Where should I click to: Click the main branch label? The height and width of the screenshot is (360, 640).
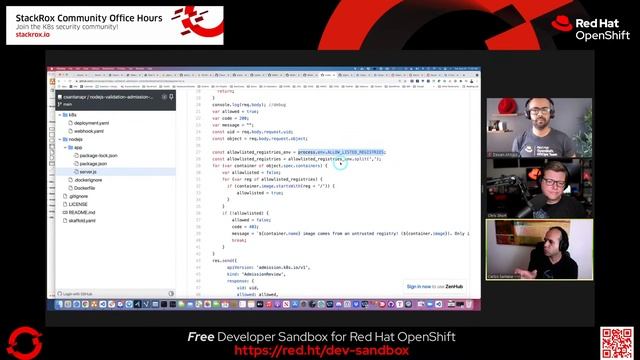coord(67,104)
